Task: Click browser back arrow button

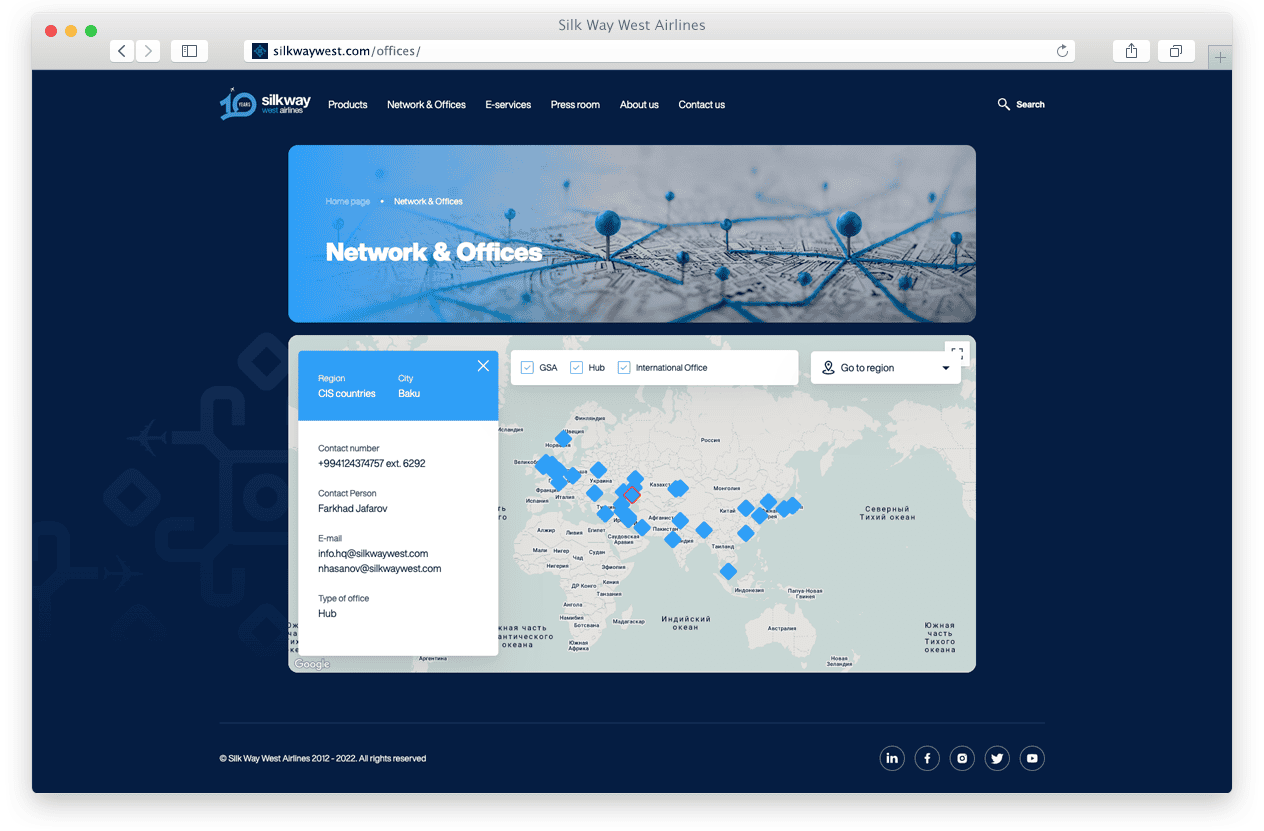Action: 122,51
